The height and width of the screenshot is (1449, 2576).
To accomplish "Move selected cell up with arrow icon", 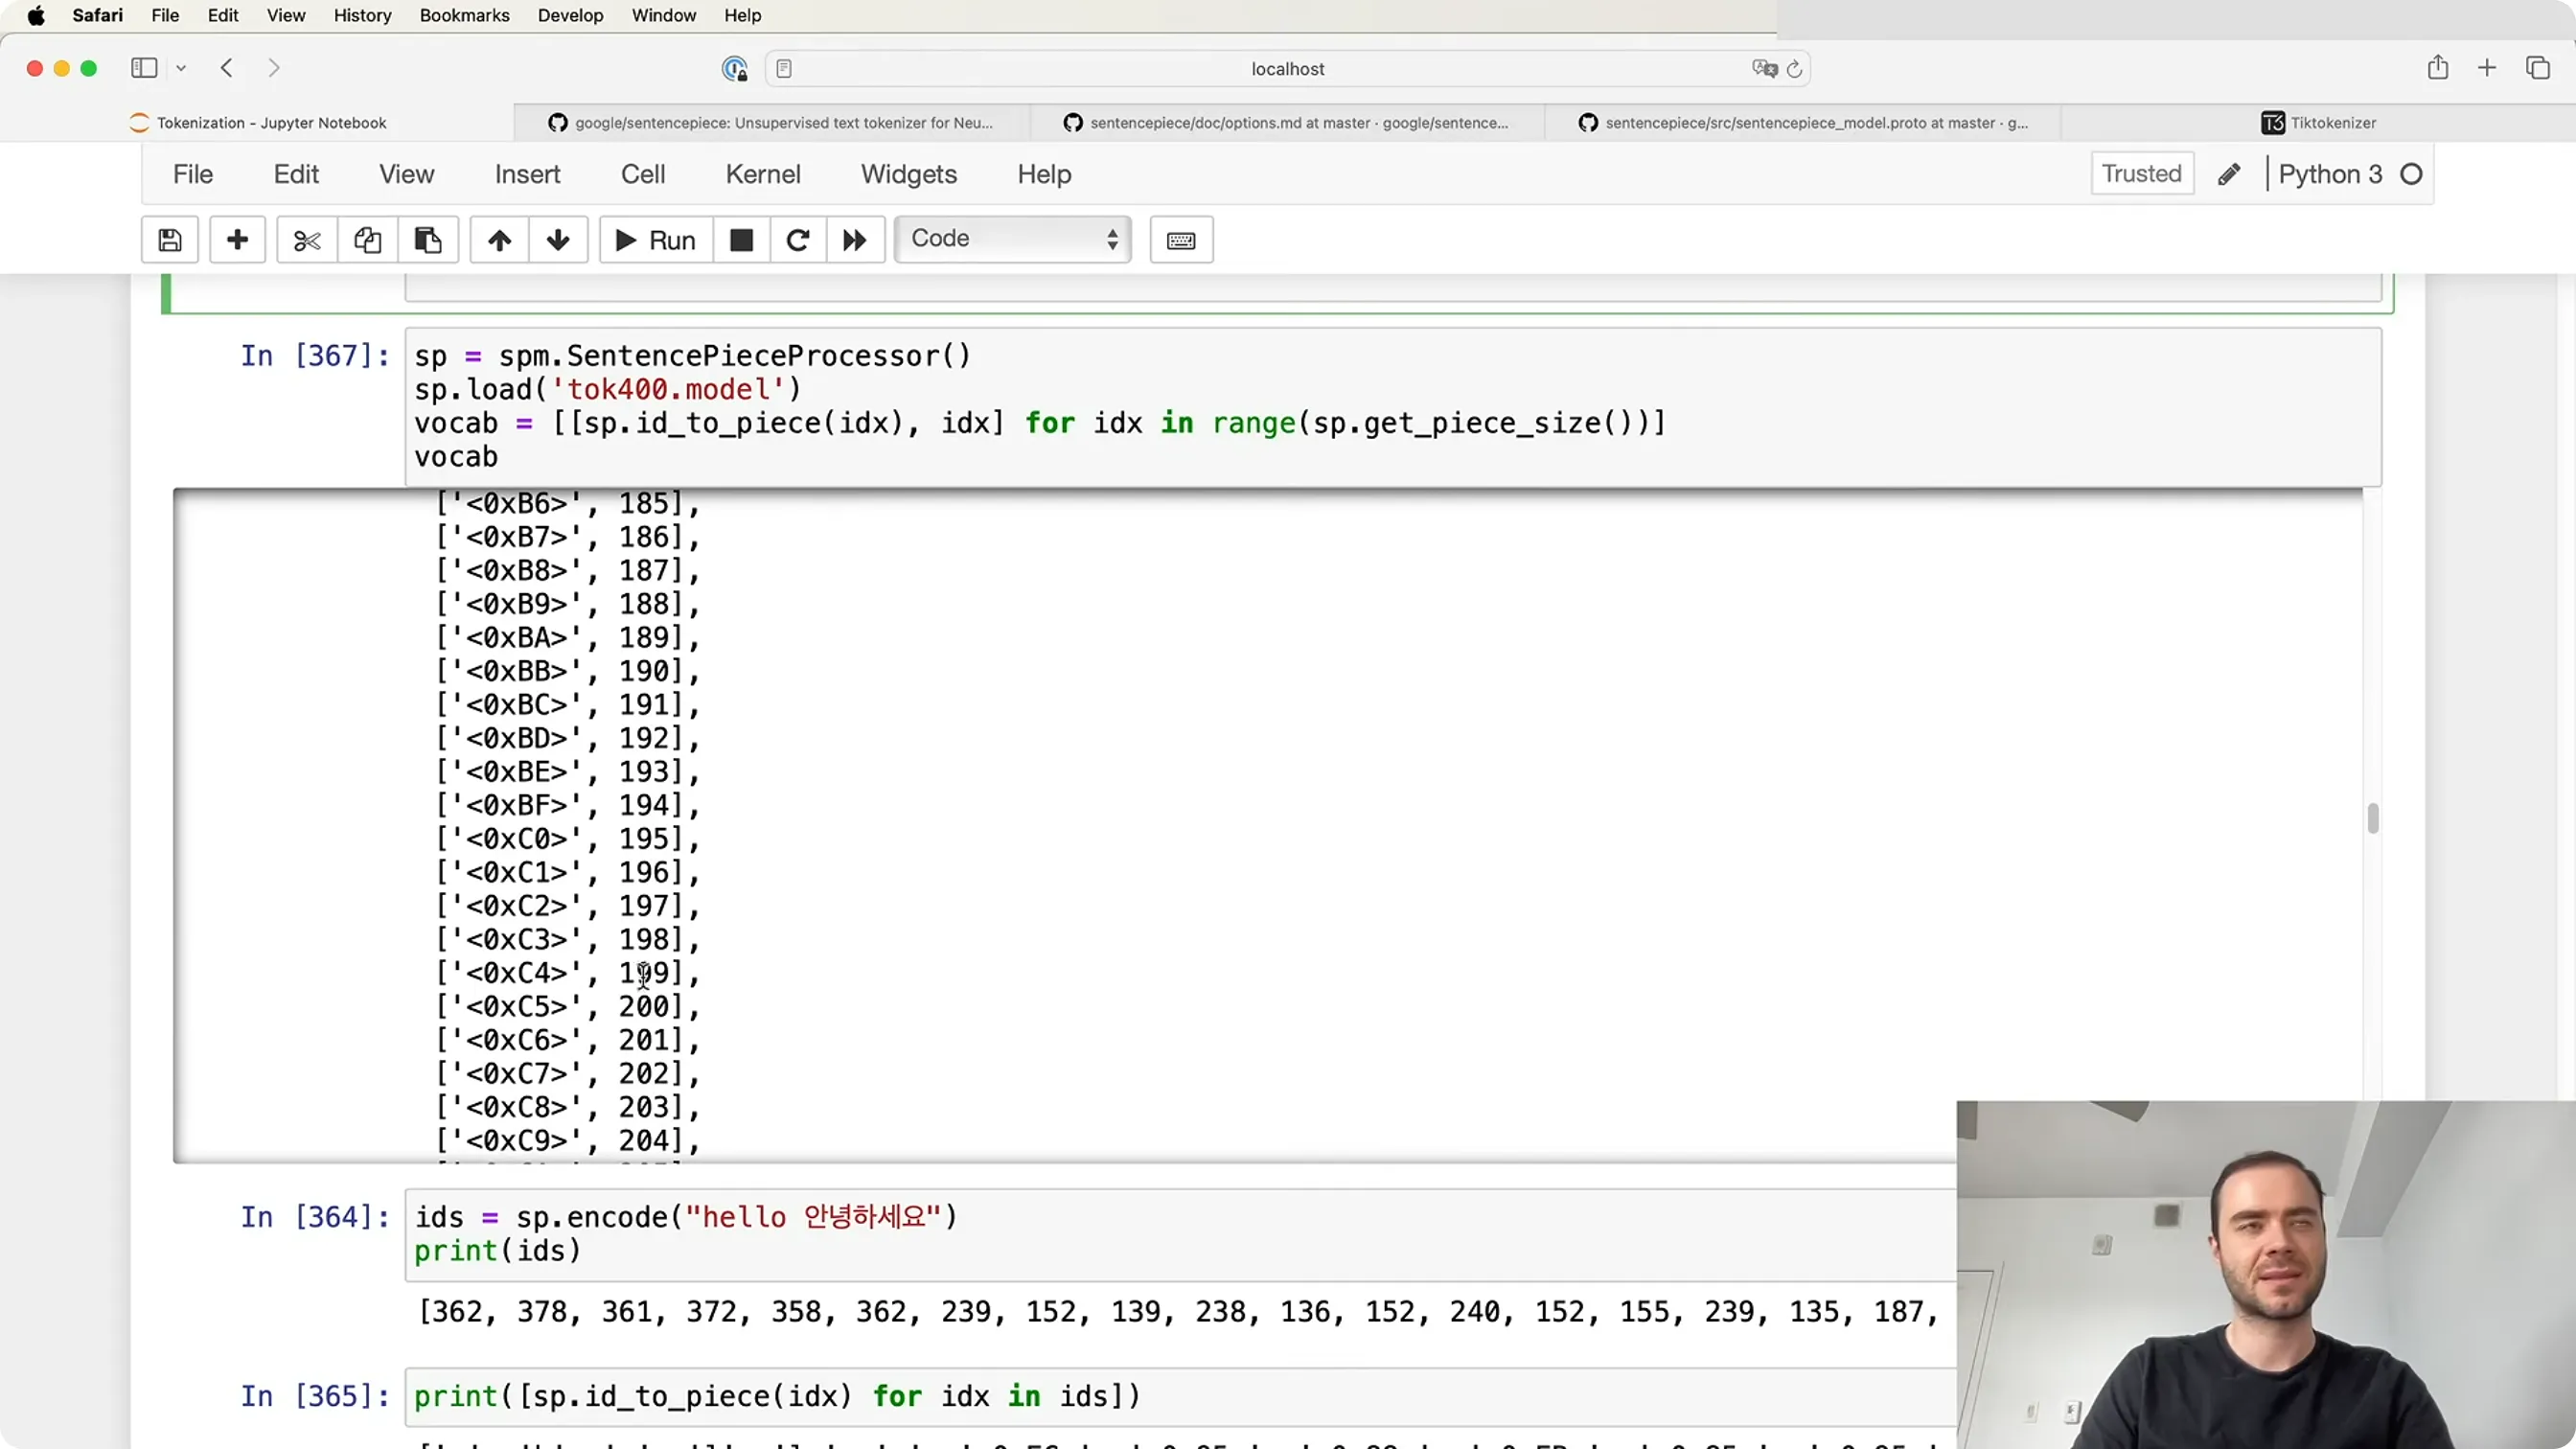I will pos(500,240).
